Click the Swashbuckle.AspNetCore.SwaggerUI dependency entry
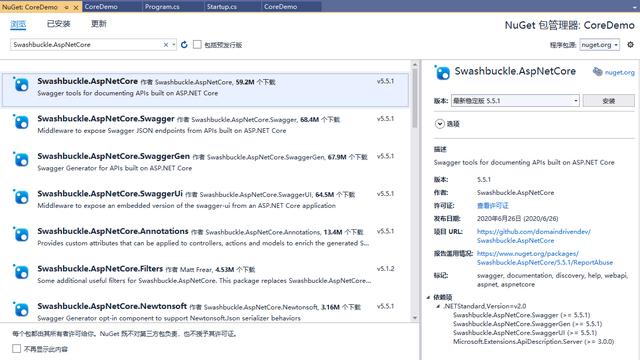640x360 pixels. pyautogui.click(x=524, y=333)
